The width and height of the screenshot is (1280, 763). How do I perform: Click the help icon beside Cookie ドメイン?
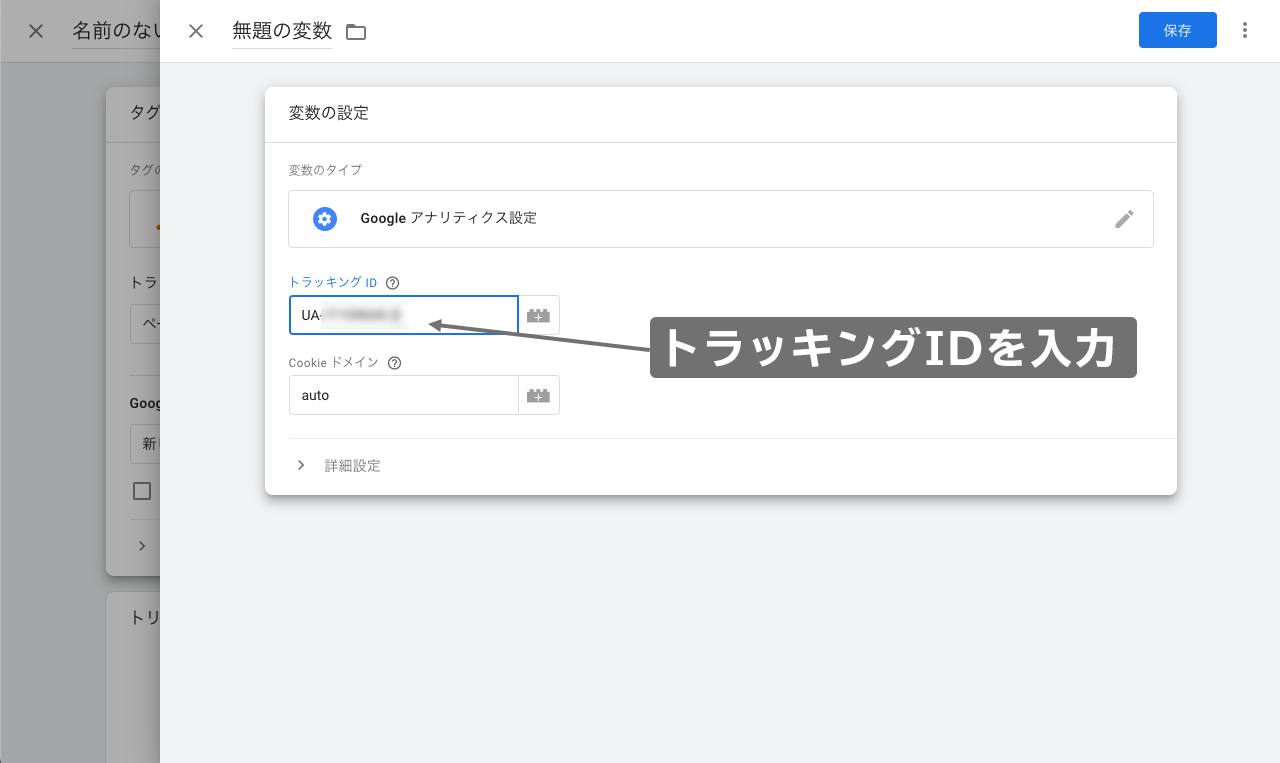(395, 362)
